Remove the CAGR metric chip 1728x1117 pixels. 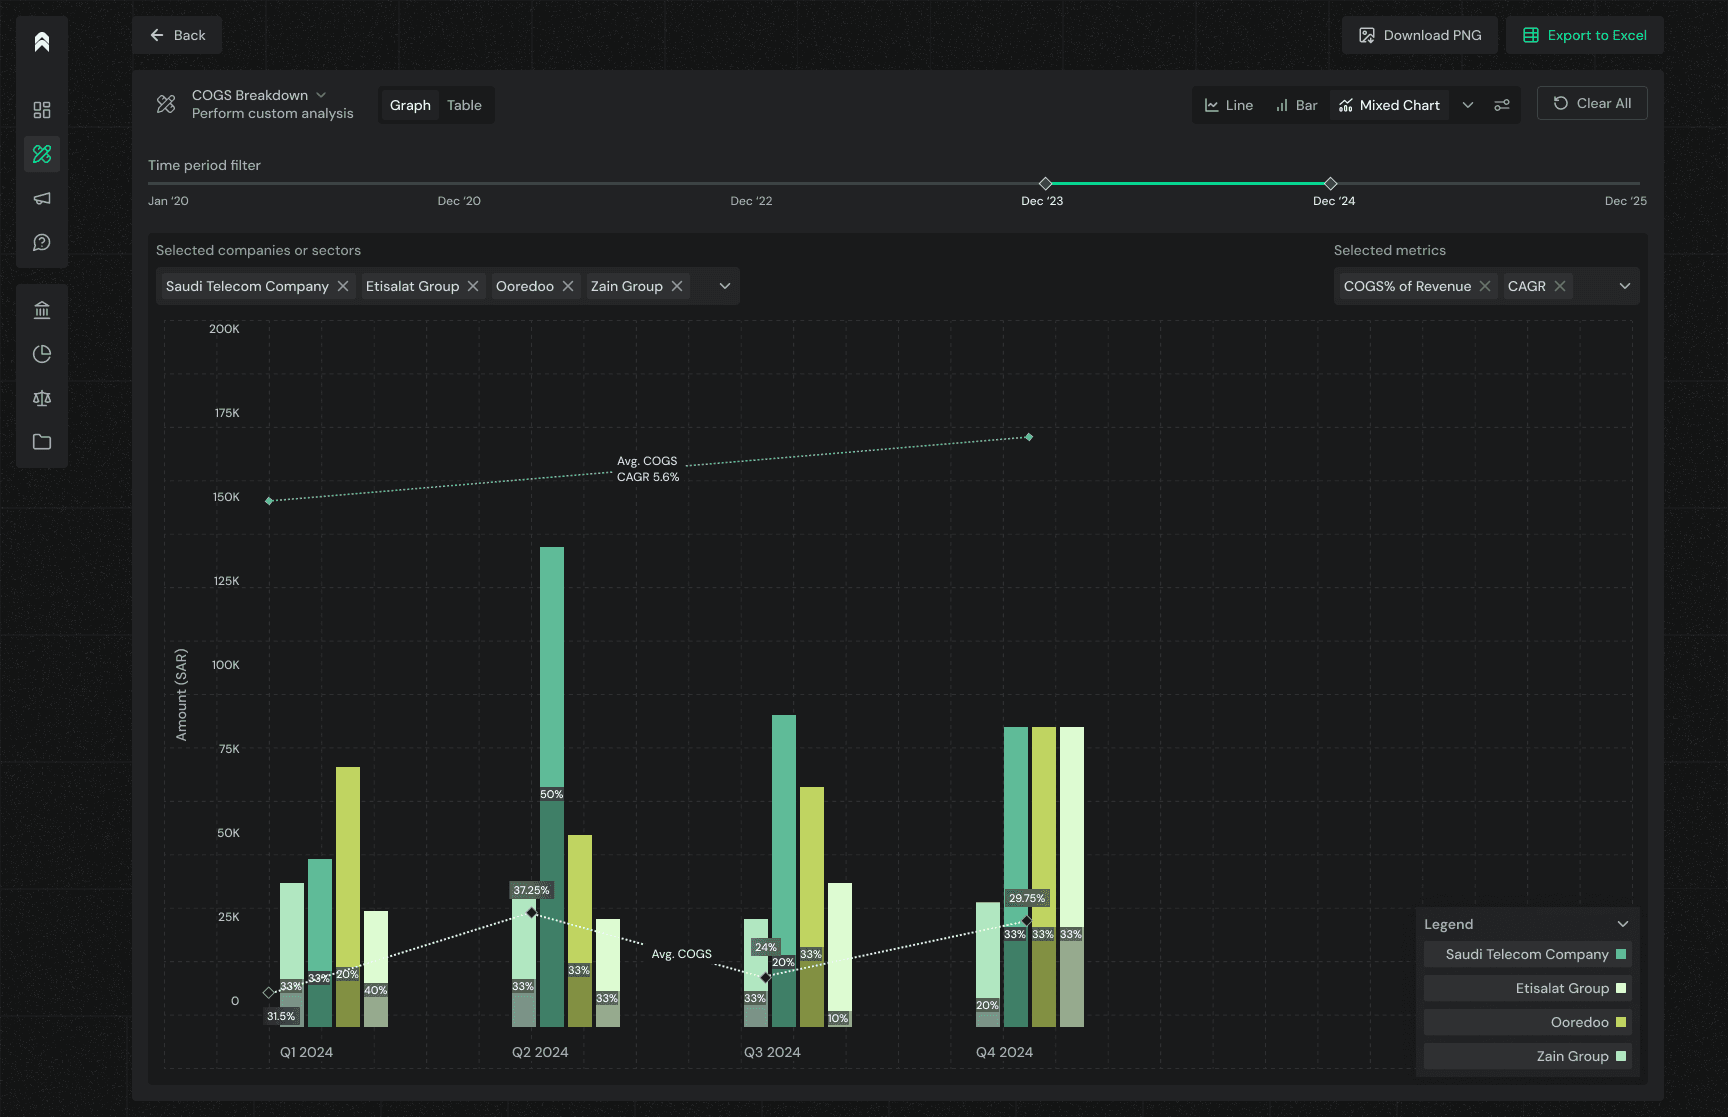pos(1560,286)
